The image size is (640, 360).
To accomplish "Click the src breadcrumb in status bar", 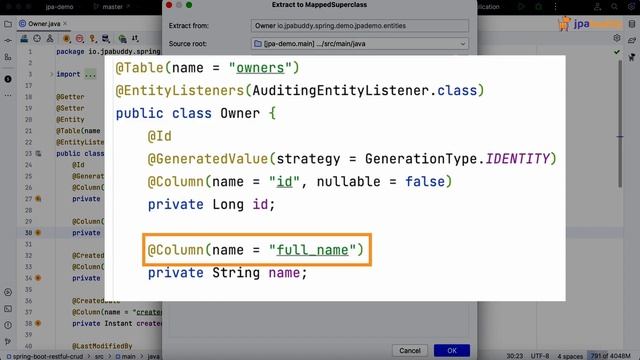I will [99, 356].
